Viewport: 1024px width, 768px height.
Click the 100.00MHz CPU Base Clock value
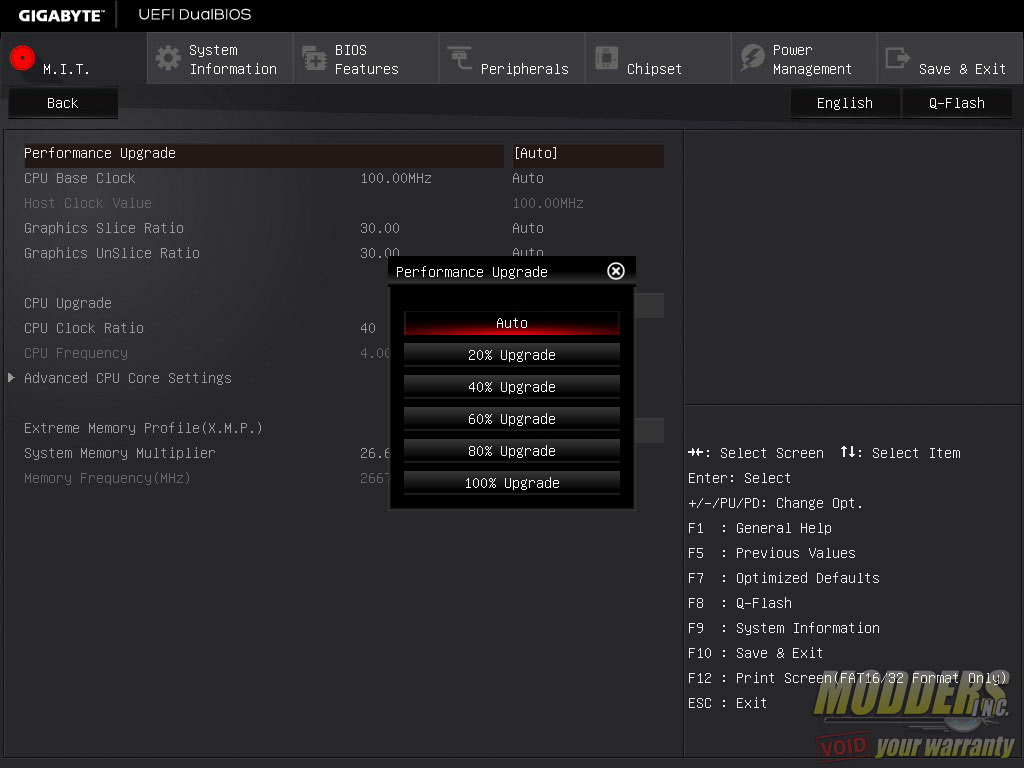[396, 178]
